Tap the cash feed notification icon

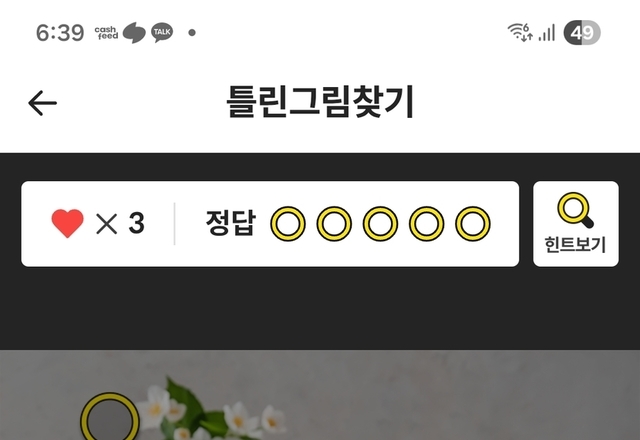[106, 33]
